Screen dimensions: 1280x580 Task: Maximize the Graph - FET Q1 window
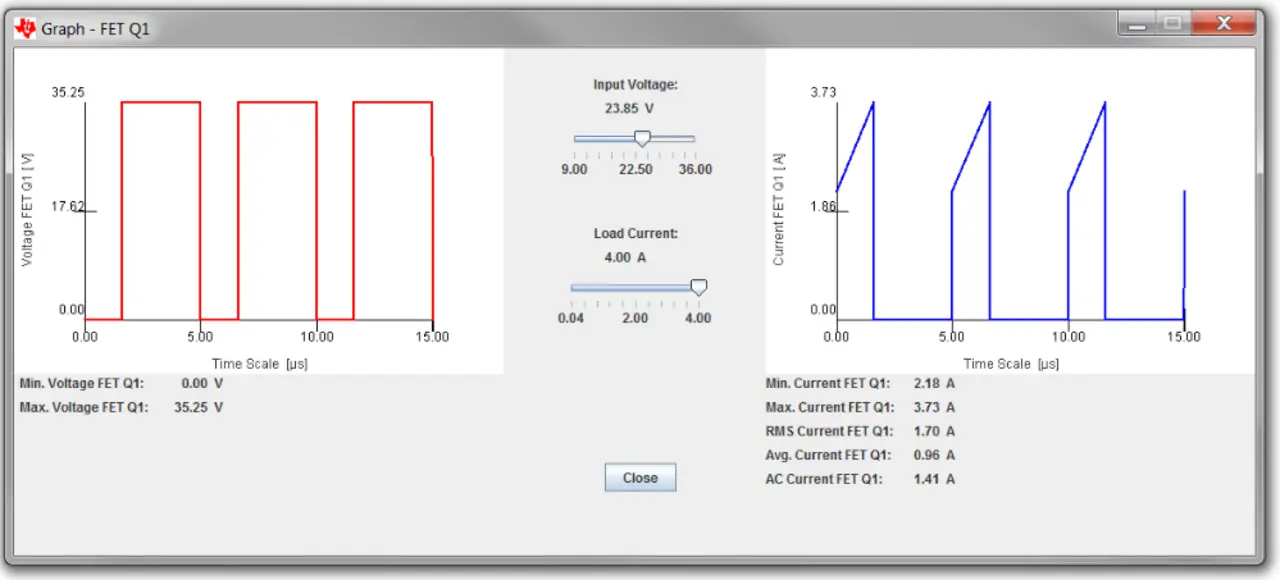coord(1172,23)
